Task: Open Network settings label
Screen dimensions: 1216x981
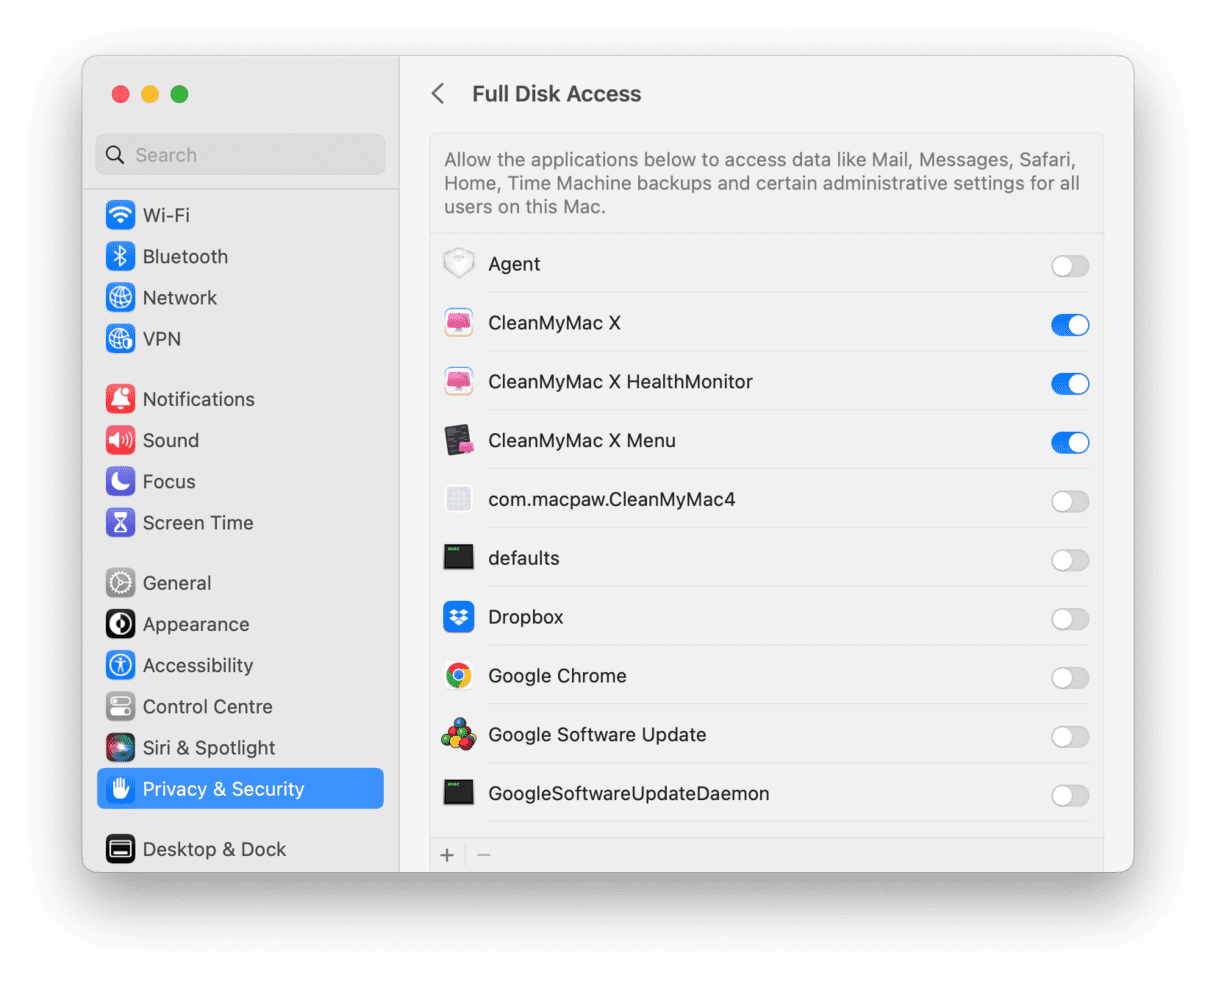Action: [x=180, y=297]
